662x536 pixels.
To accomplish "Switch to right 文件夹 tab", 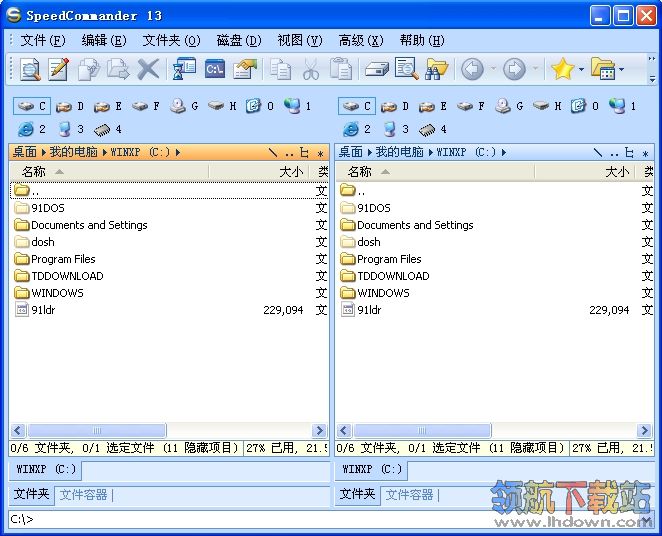I will (x=357, y=494).
